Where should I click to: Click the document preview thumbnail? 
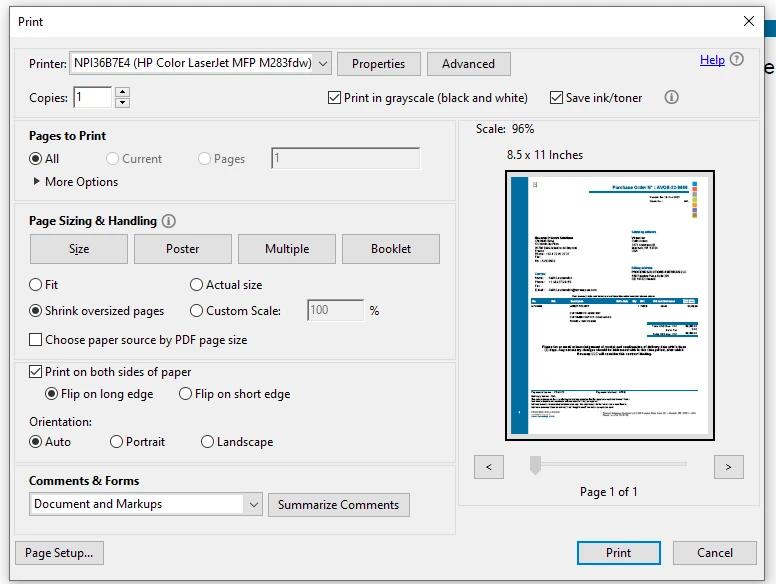tap(610, 305)
